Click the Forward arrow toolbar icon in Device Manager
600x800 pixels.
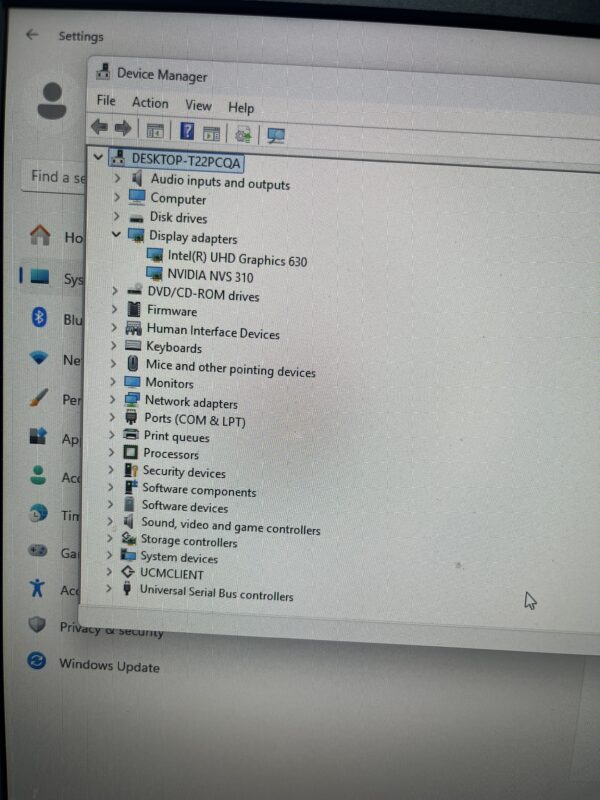coord(122,128)
